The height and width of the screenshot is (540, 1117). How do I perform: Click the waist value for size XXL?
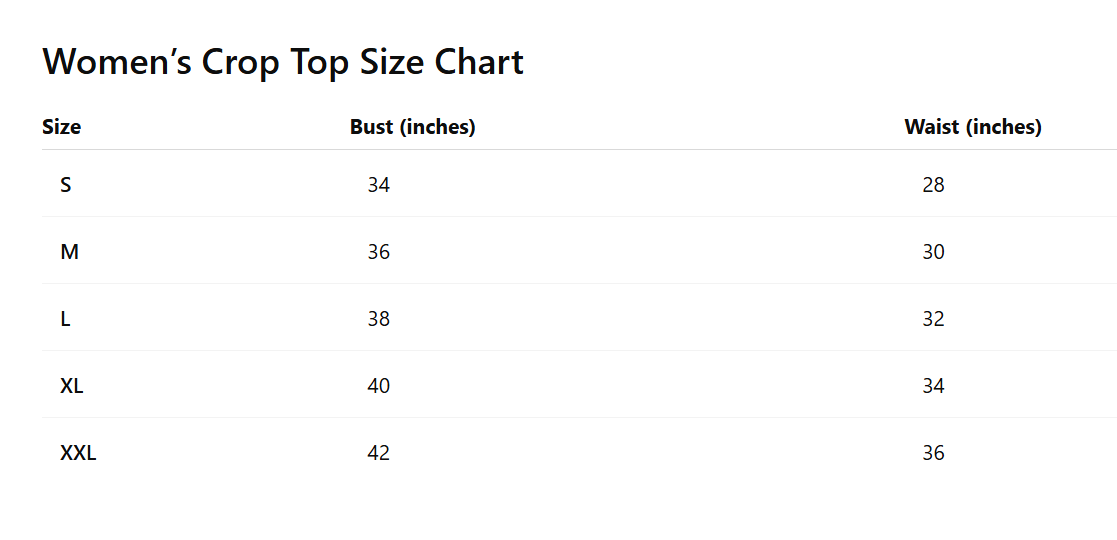(x=933, y=453)
